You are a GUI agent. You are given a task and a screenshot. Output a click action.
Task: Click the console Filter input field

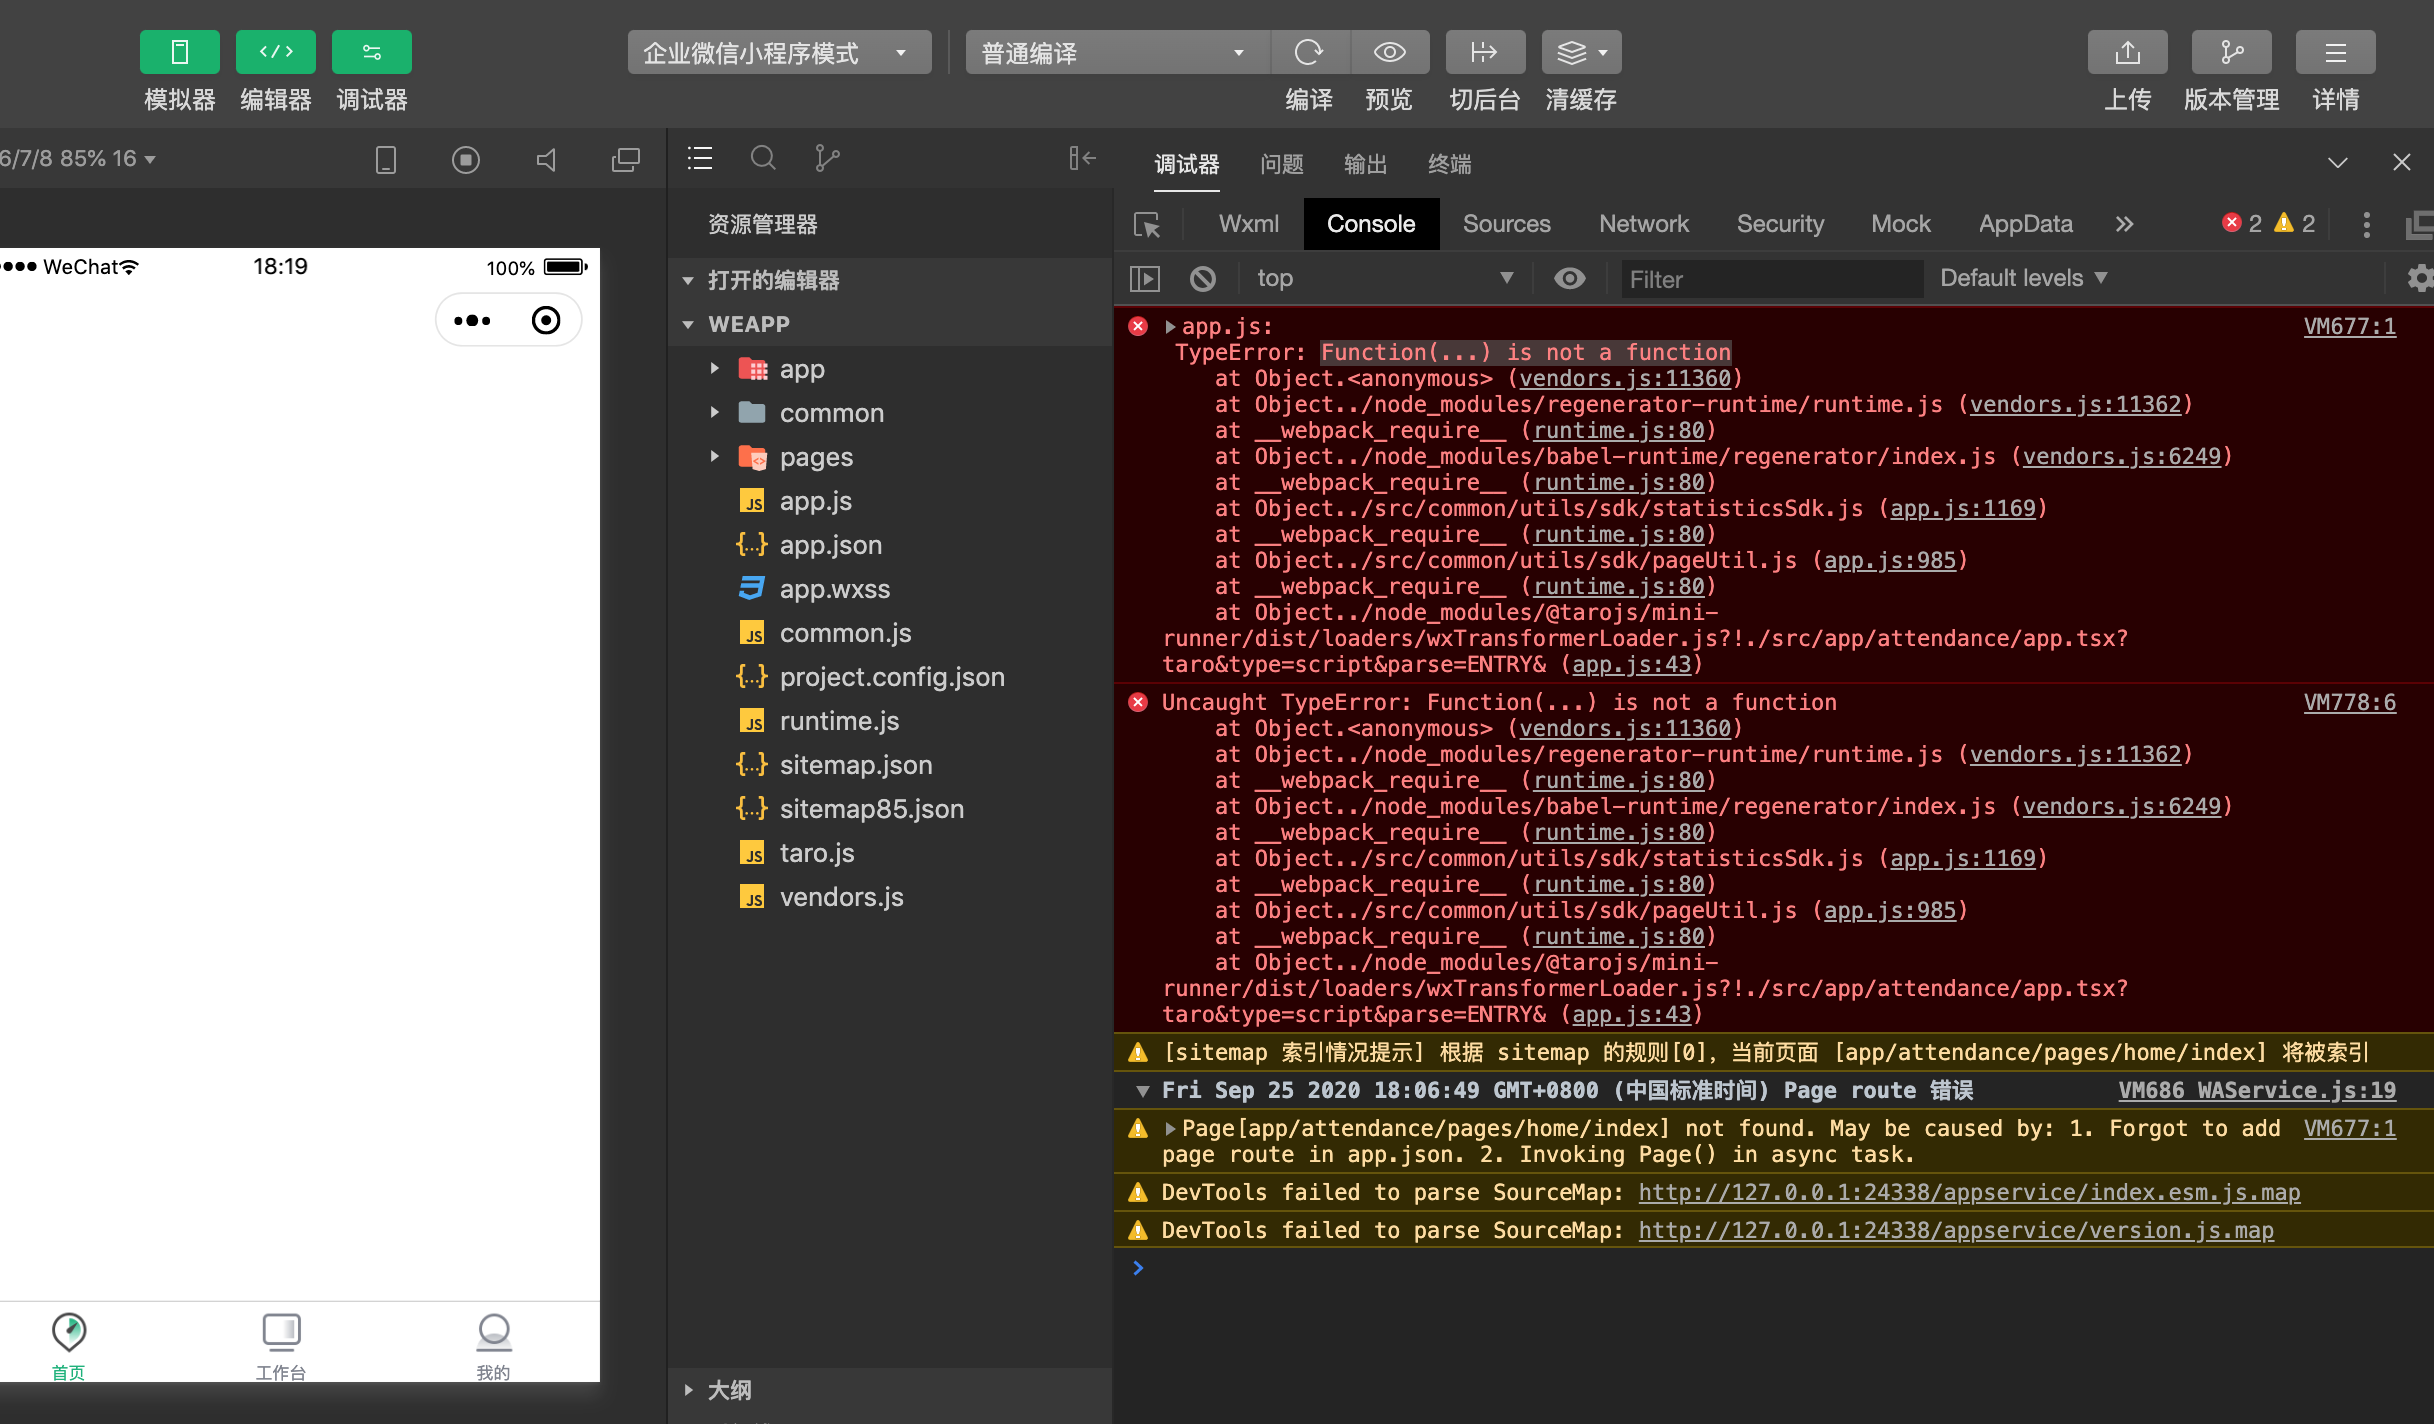(x=1771, y=279)
